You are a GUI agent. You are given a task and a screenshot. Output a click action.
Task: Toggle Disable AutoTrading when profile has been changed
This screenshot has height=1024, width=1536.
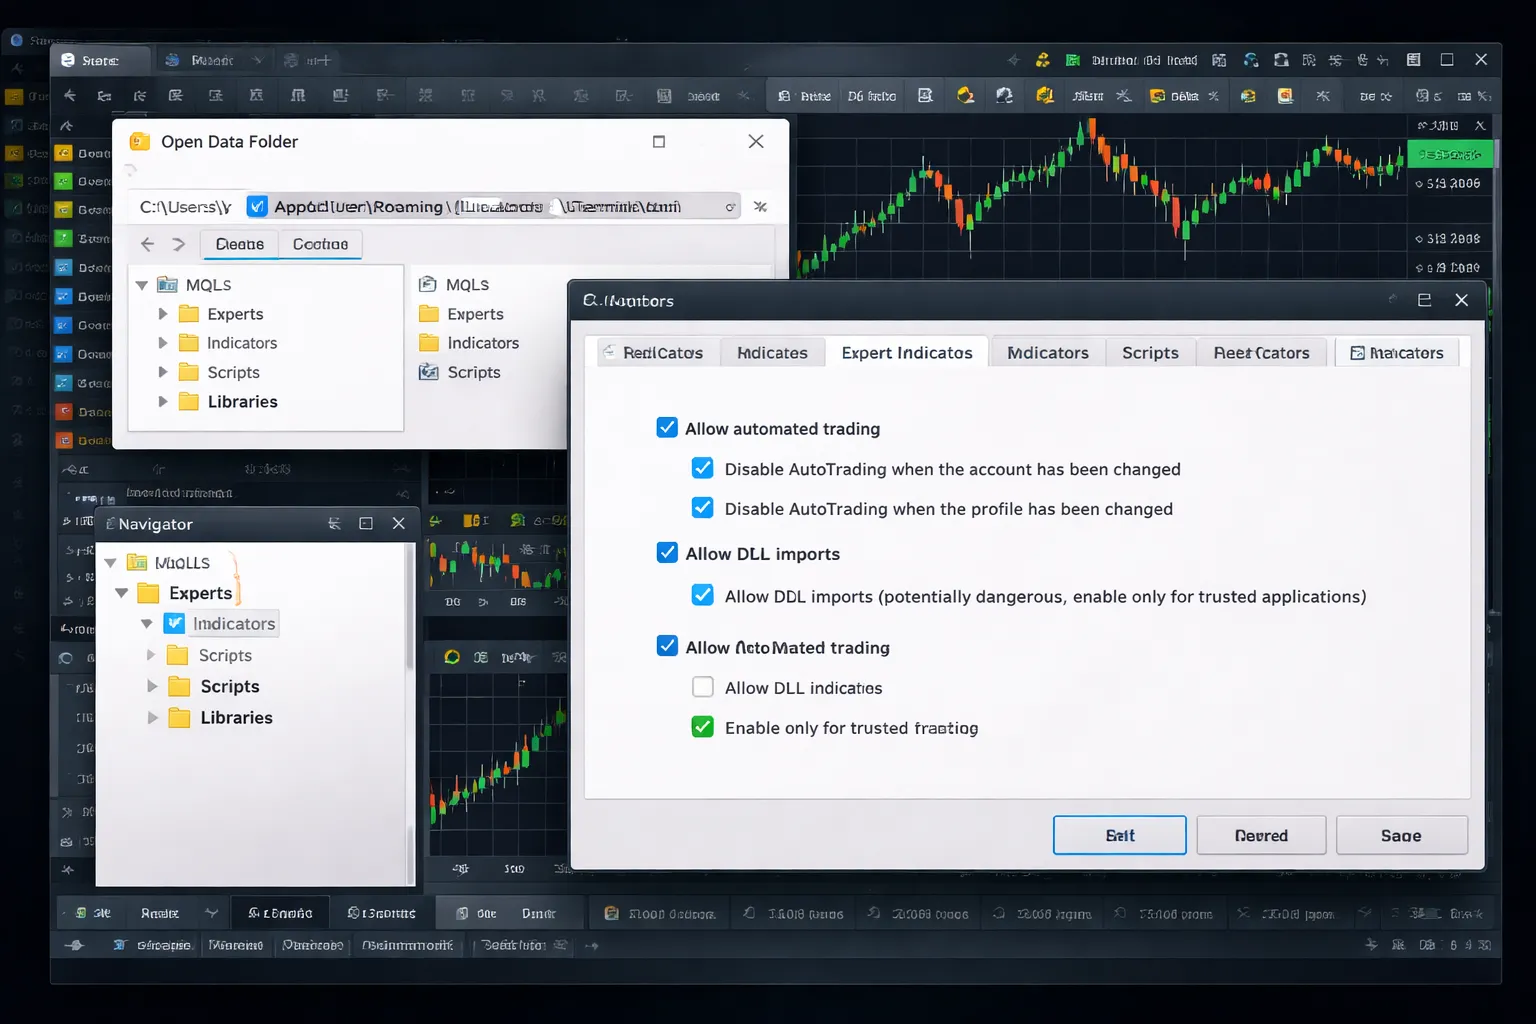[703, 508]
